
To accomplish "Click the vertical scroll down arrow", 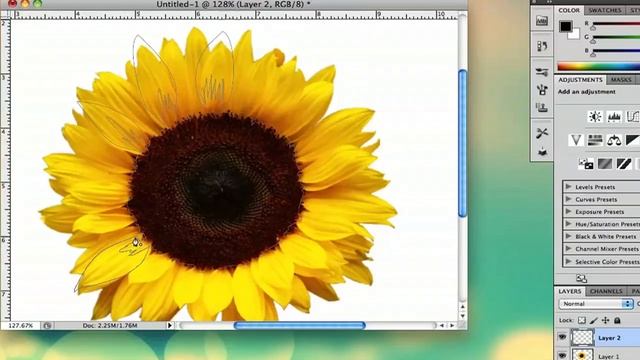I will click(x=462, y=316).
